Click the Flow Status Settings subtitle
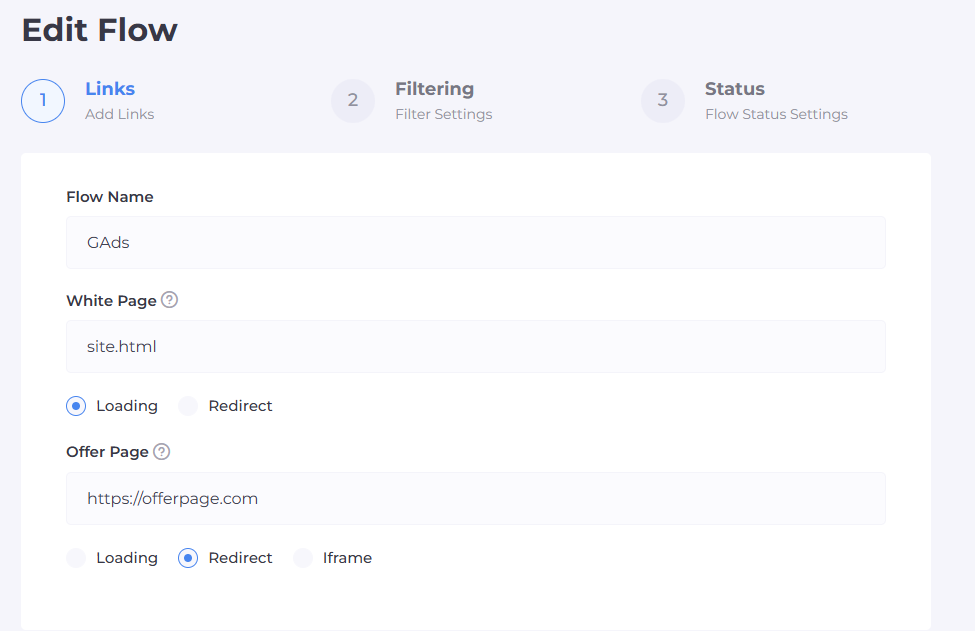The image size is (975, 631). (x=776, y=114)
